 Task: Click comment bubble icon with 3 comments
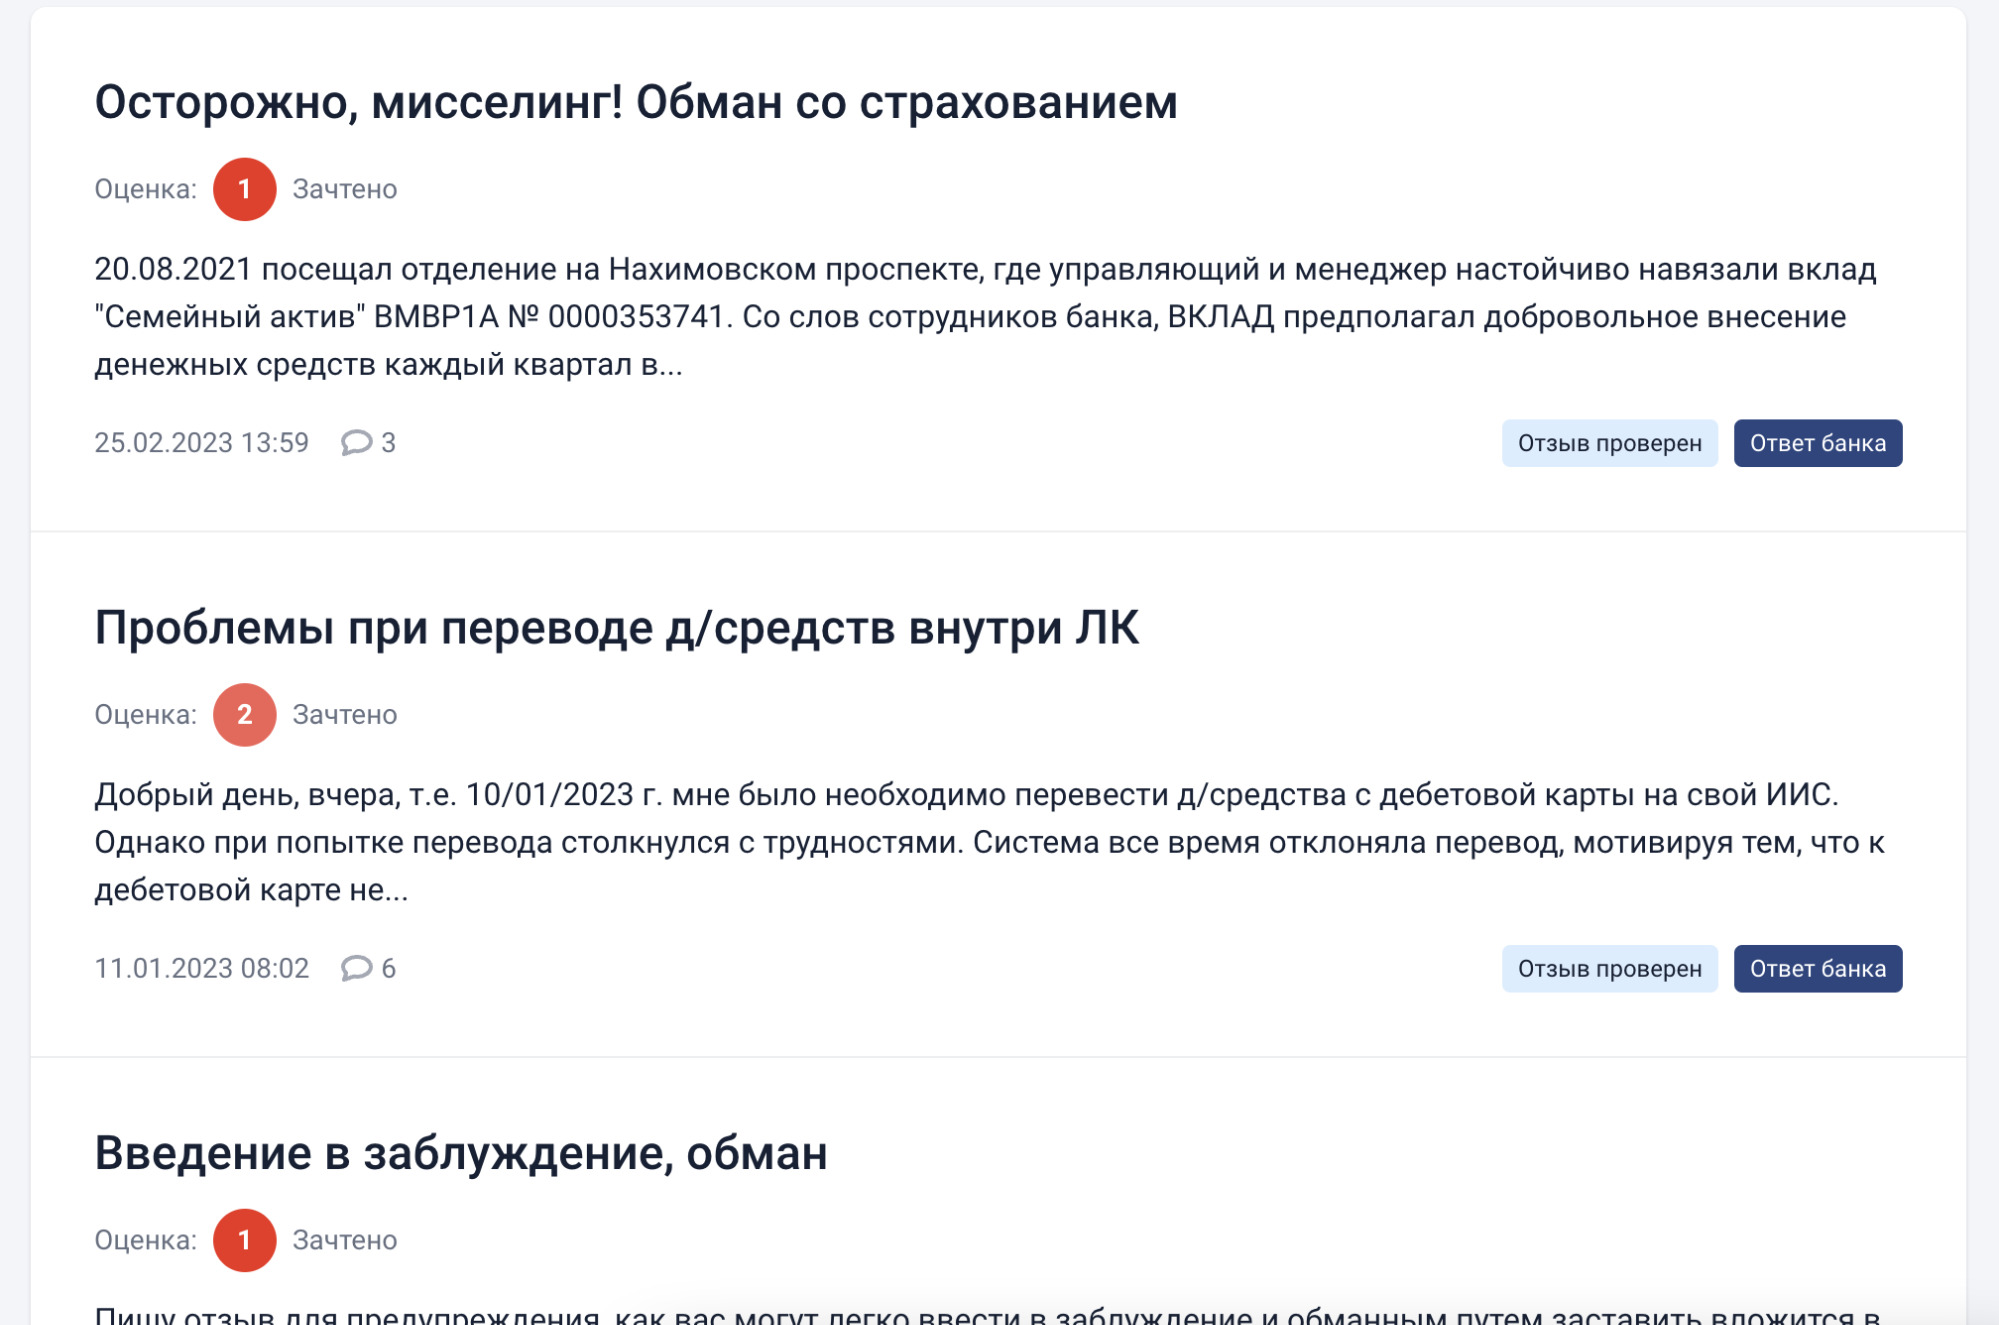click(356, 443)
